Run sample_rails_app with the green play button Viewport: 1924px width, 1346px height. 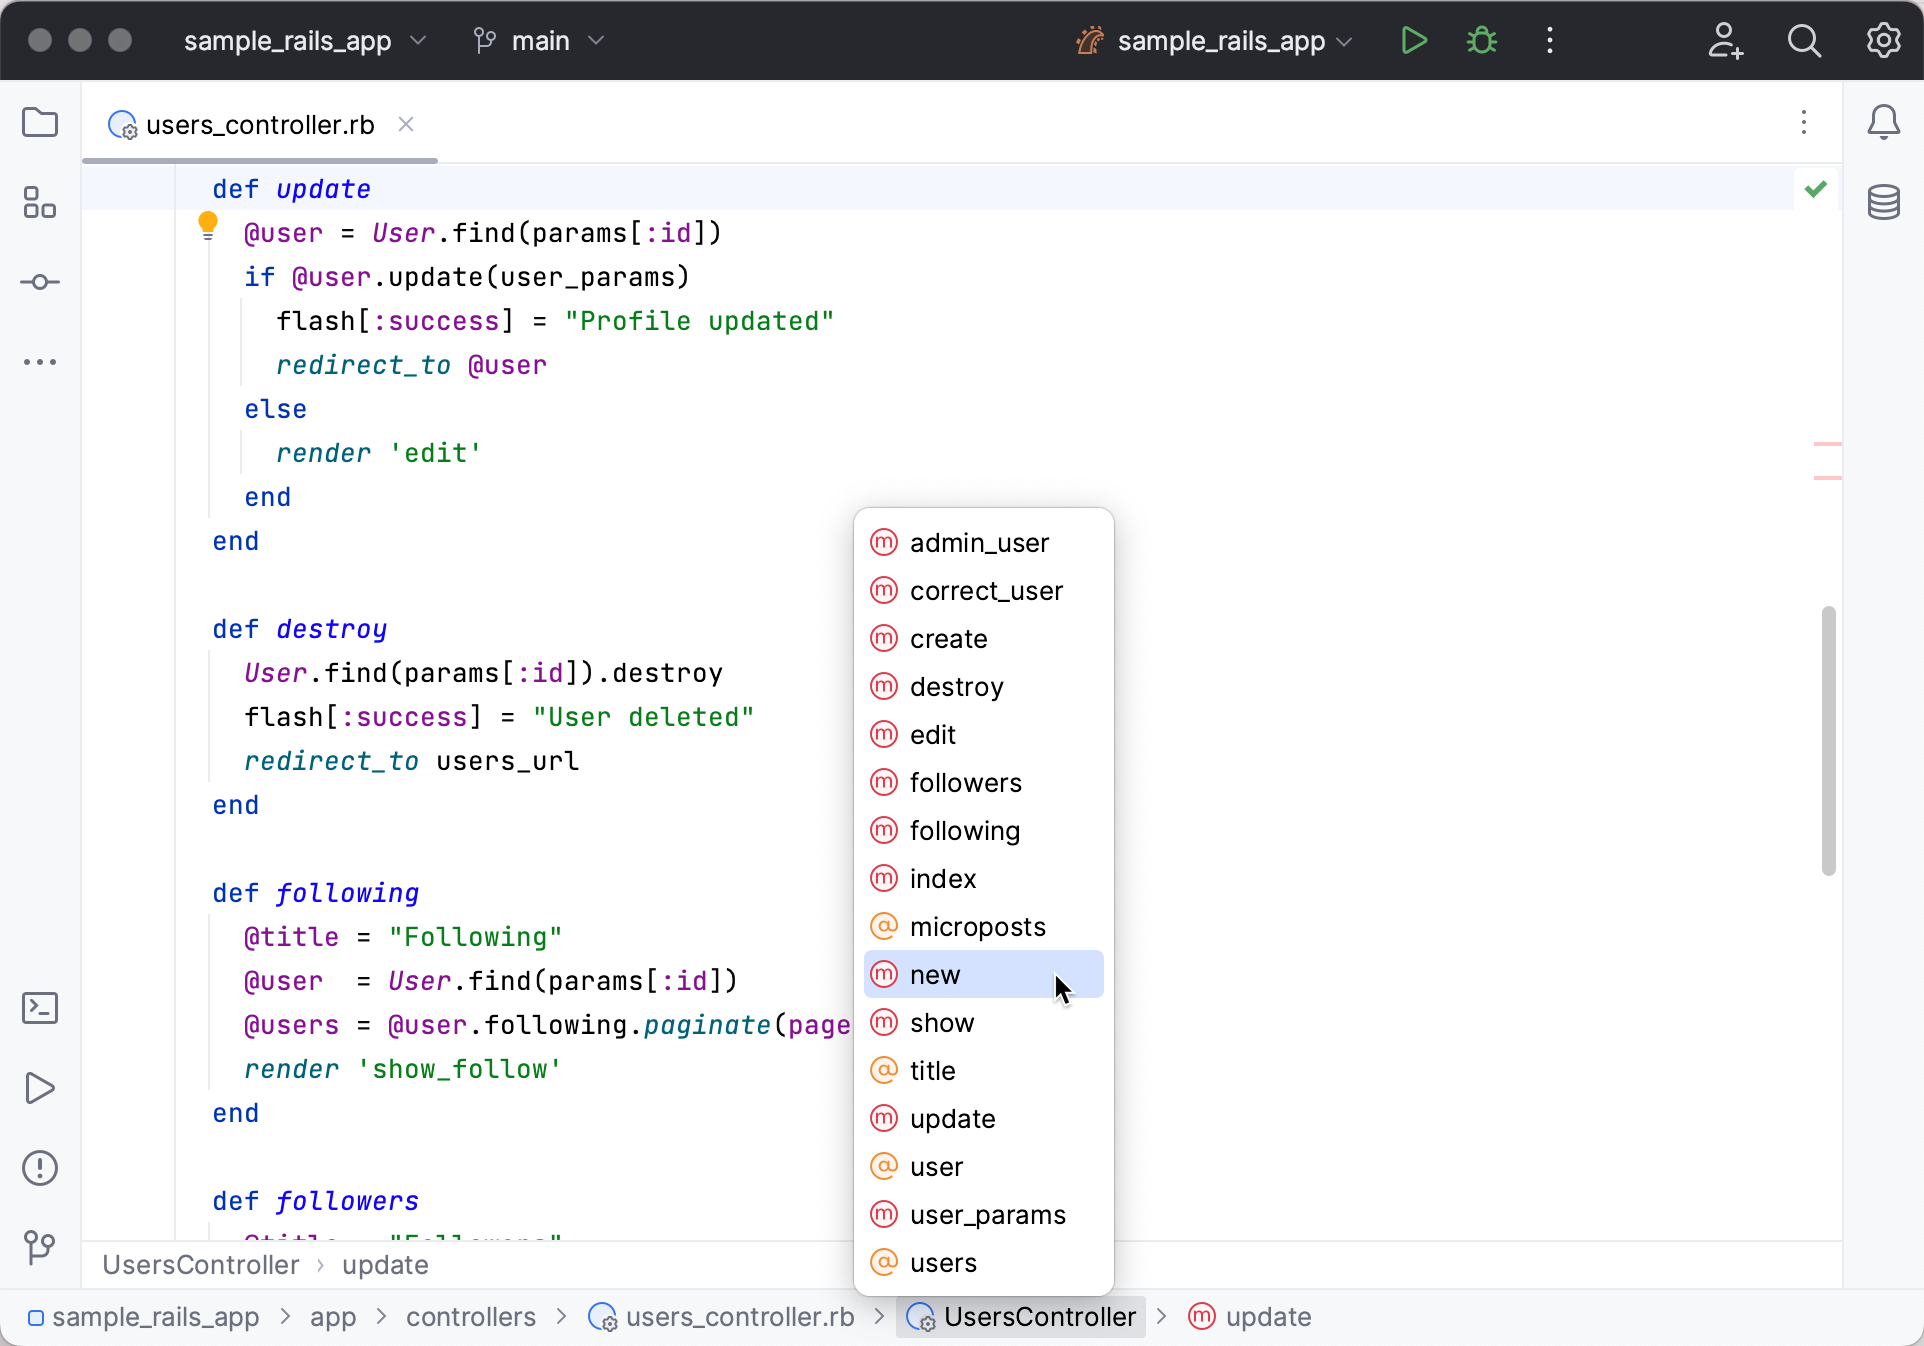point(1413,40)
